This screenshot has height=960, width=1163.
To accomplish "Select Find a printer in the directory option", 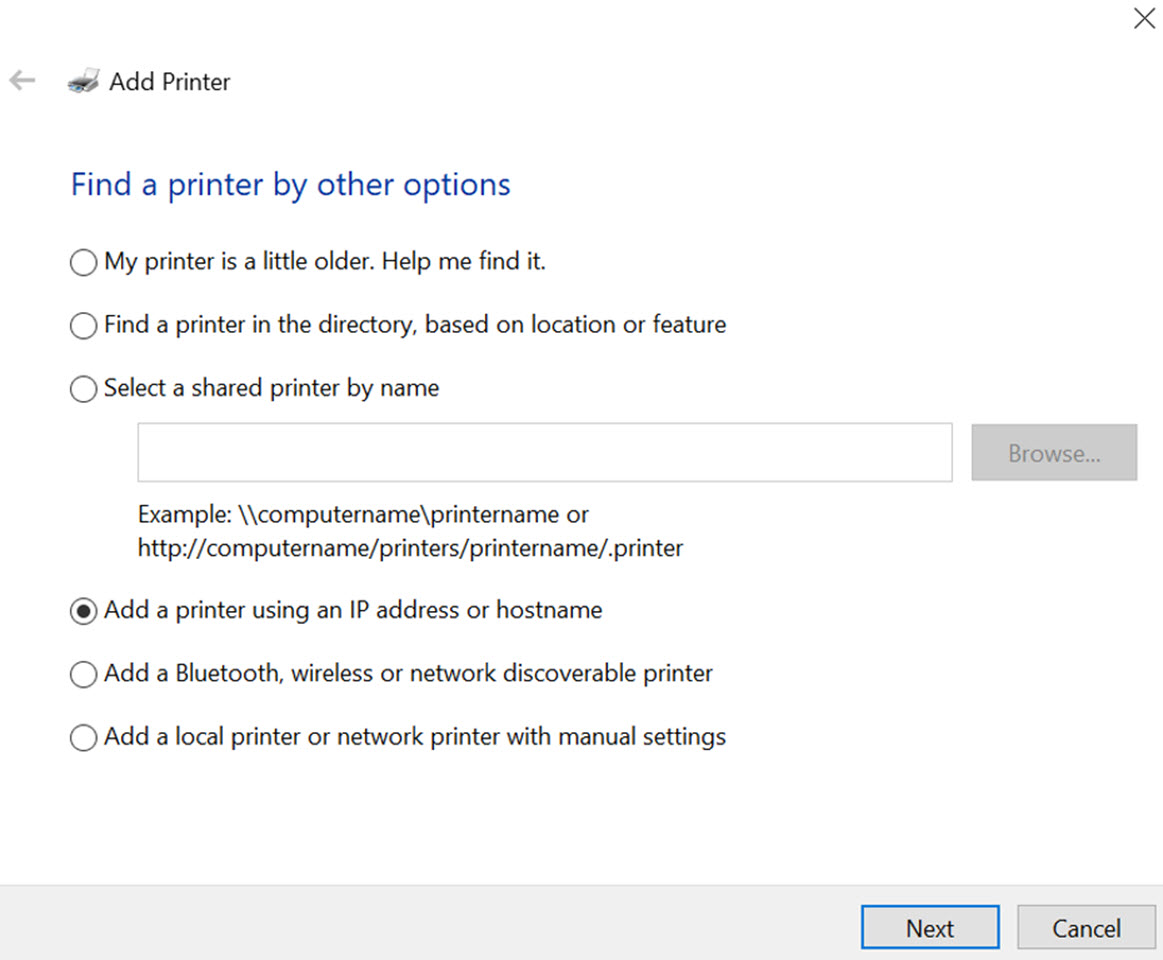I will click(x=83, y=325).
